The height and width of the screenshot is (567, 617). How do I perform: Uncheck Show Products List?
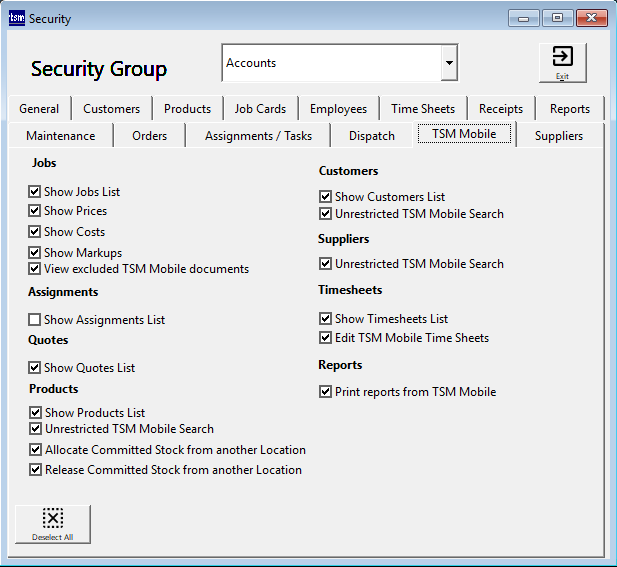tap(35, 412)
